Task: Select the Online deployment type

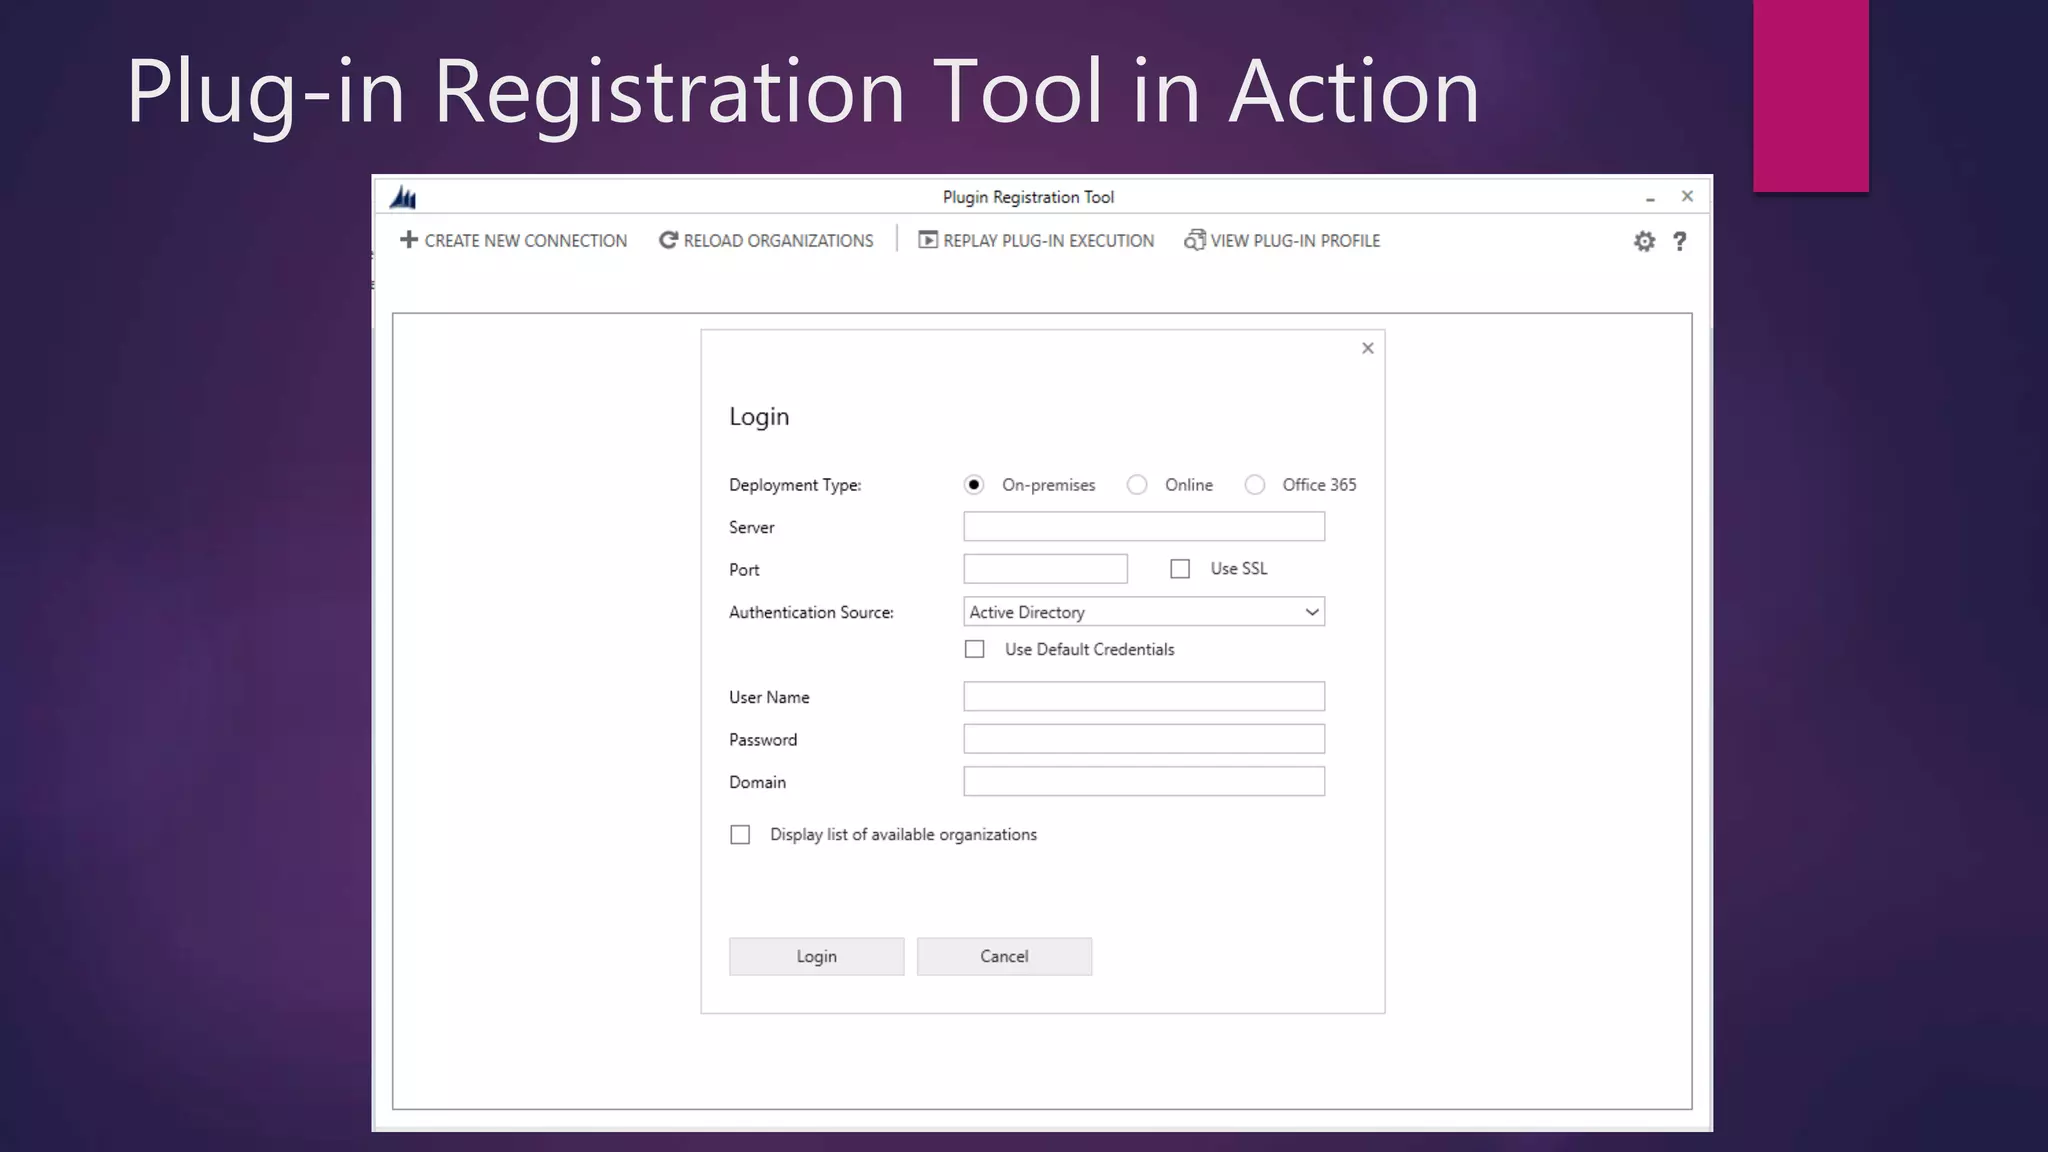Action: point(1137,485)
